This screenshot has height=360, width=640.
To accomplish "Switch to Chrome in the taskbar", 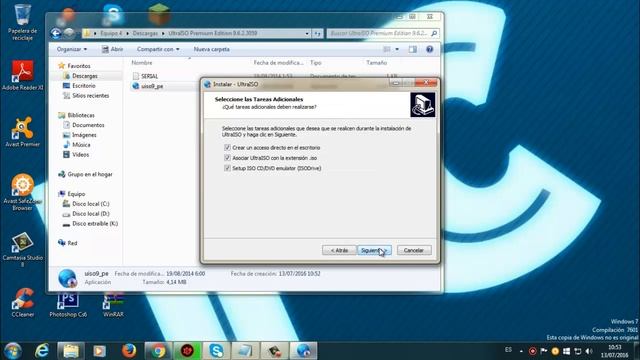I will coord(158,351).
